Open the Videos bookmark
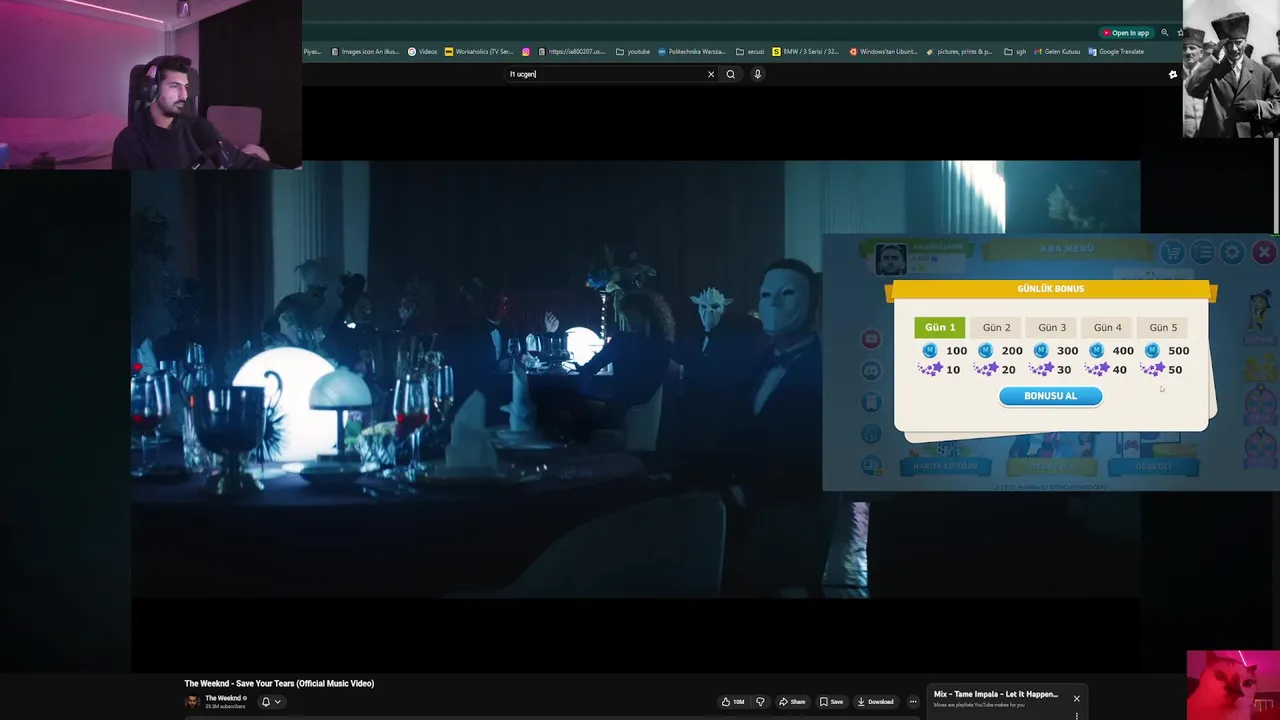Viewport: 1280px width, 720px height. pos(422,52)
